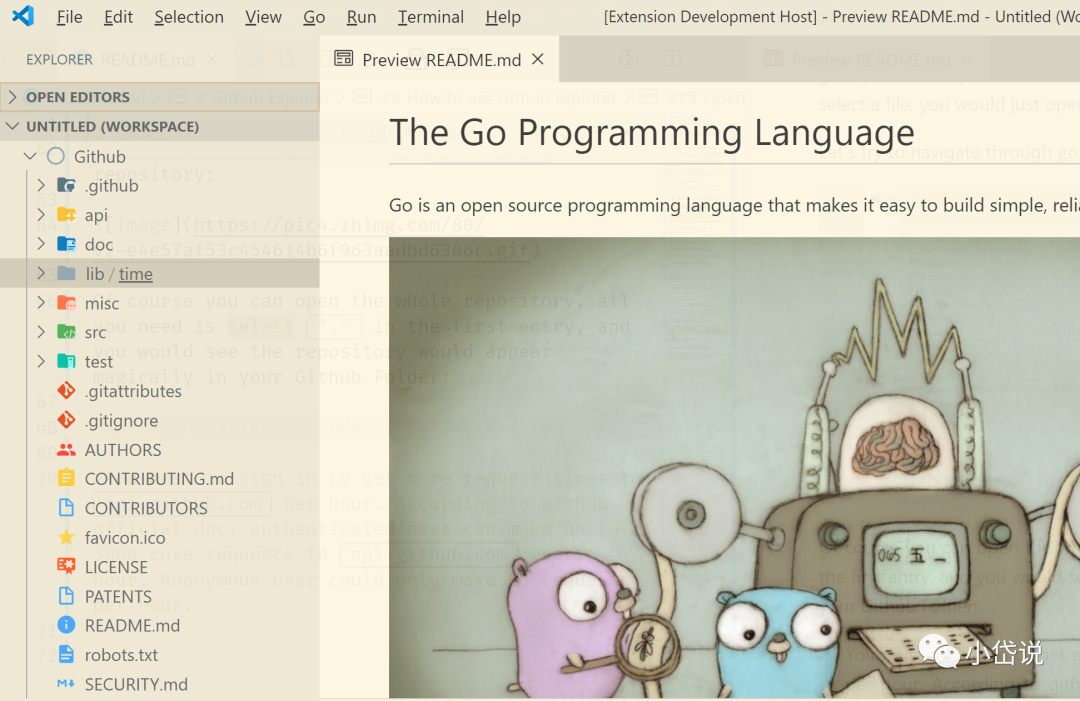The height and width of the screenshot is (701, 1080).
Task: Click the .gitignore git icon
Action: (x=66, y=420)
